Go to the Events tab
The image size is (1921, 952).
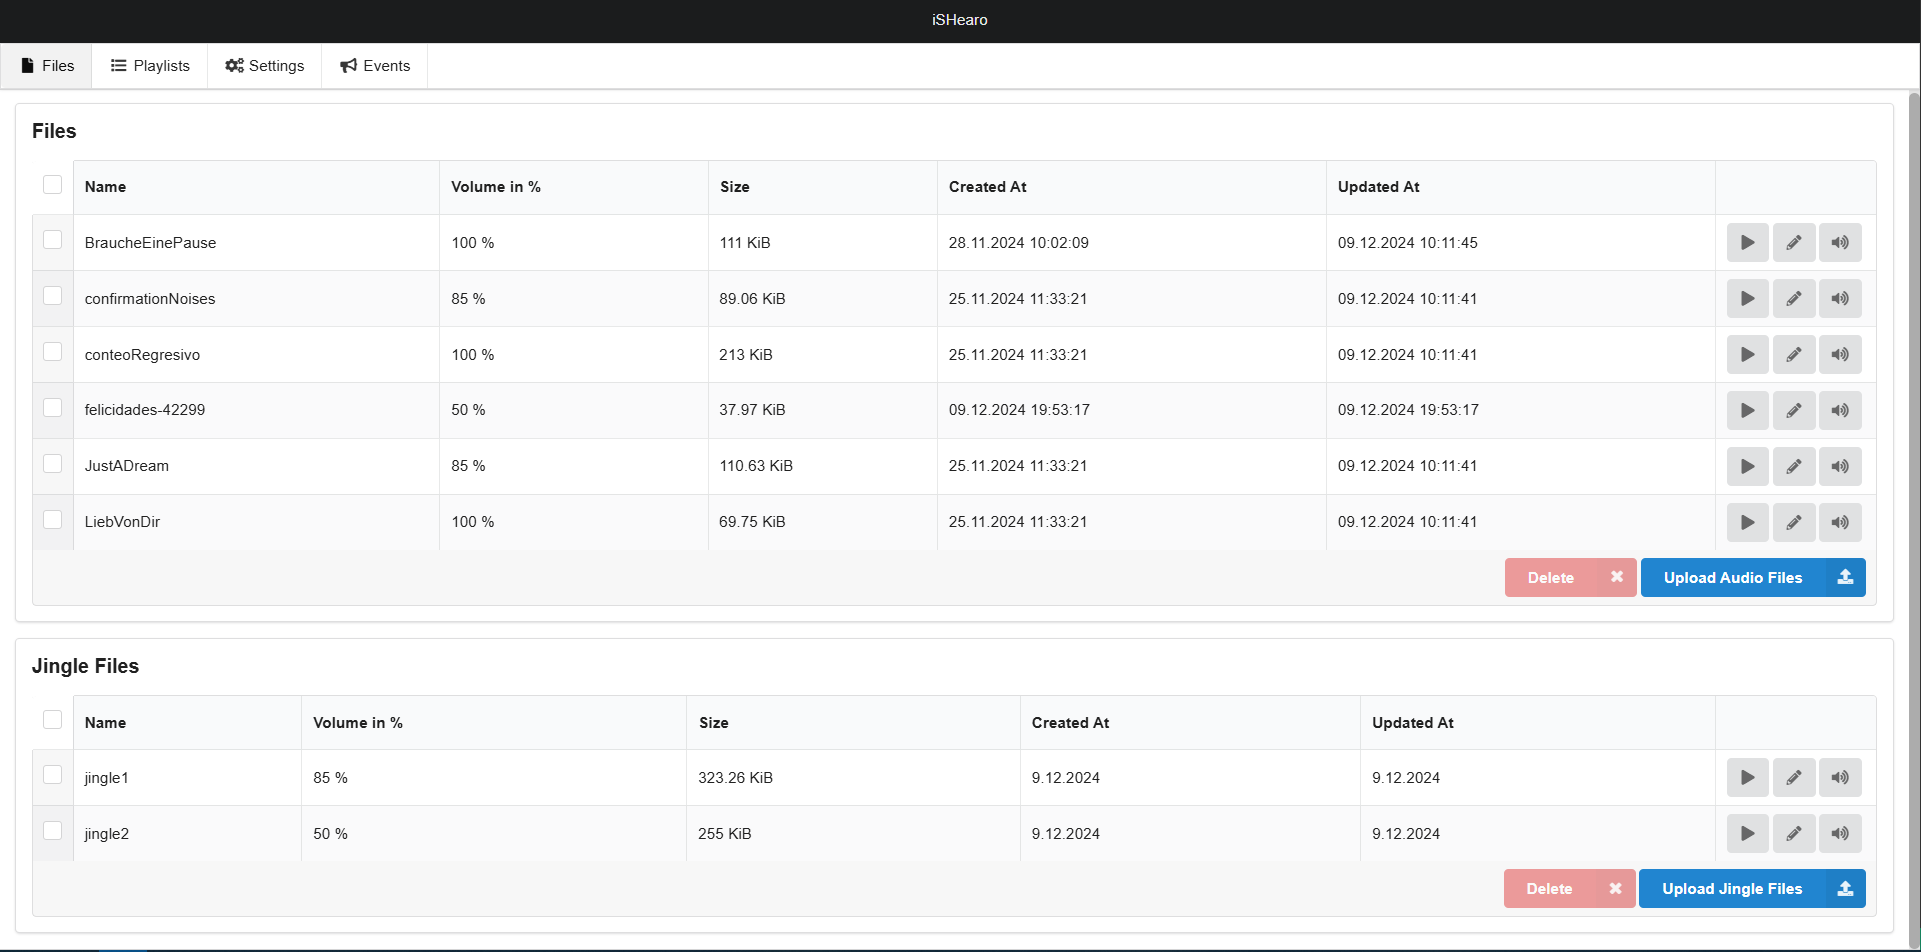tap(375, 66)
